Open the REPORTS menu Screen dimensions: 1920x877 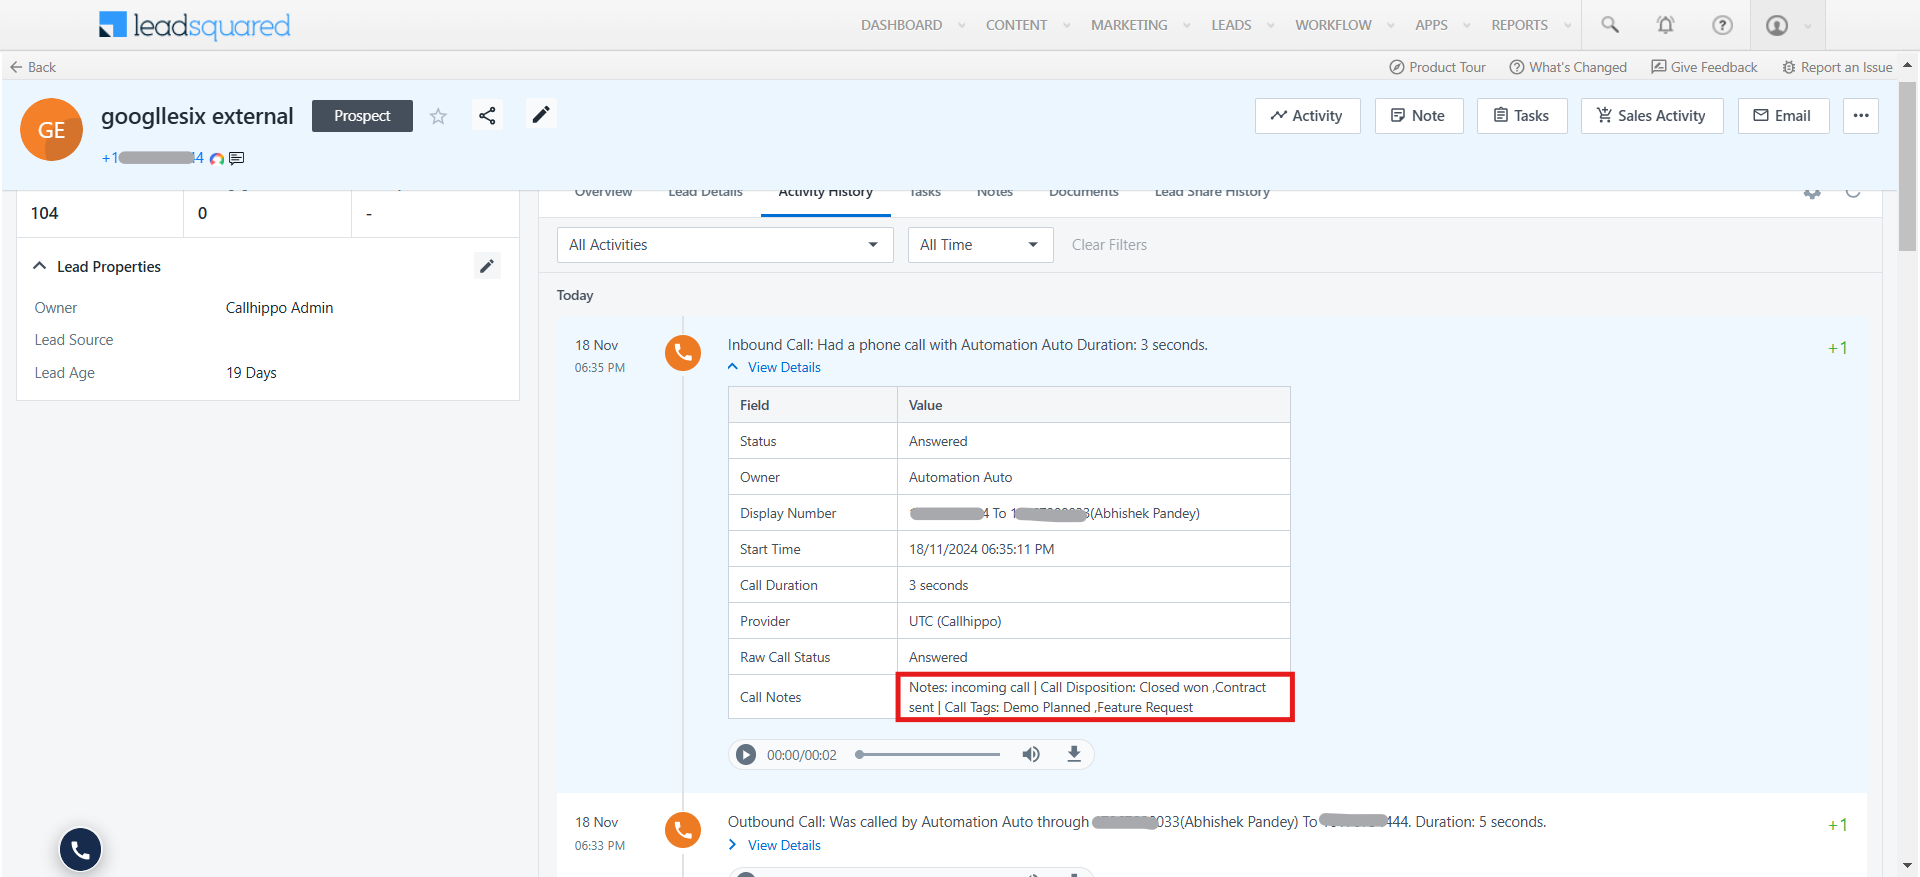[x=1519, y=25]
